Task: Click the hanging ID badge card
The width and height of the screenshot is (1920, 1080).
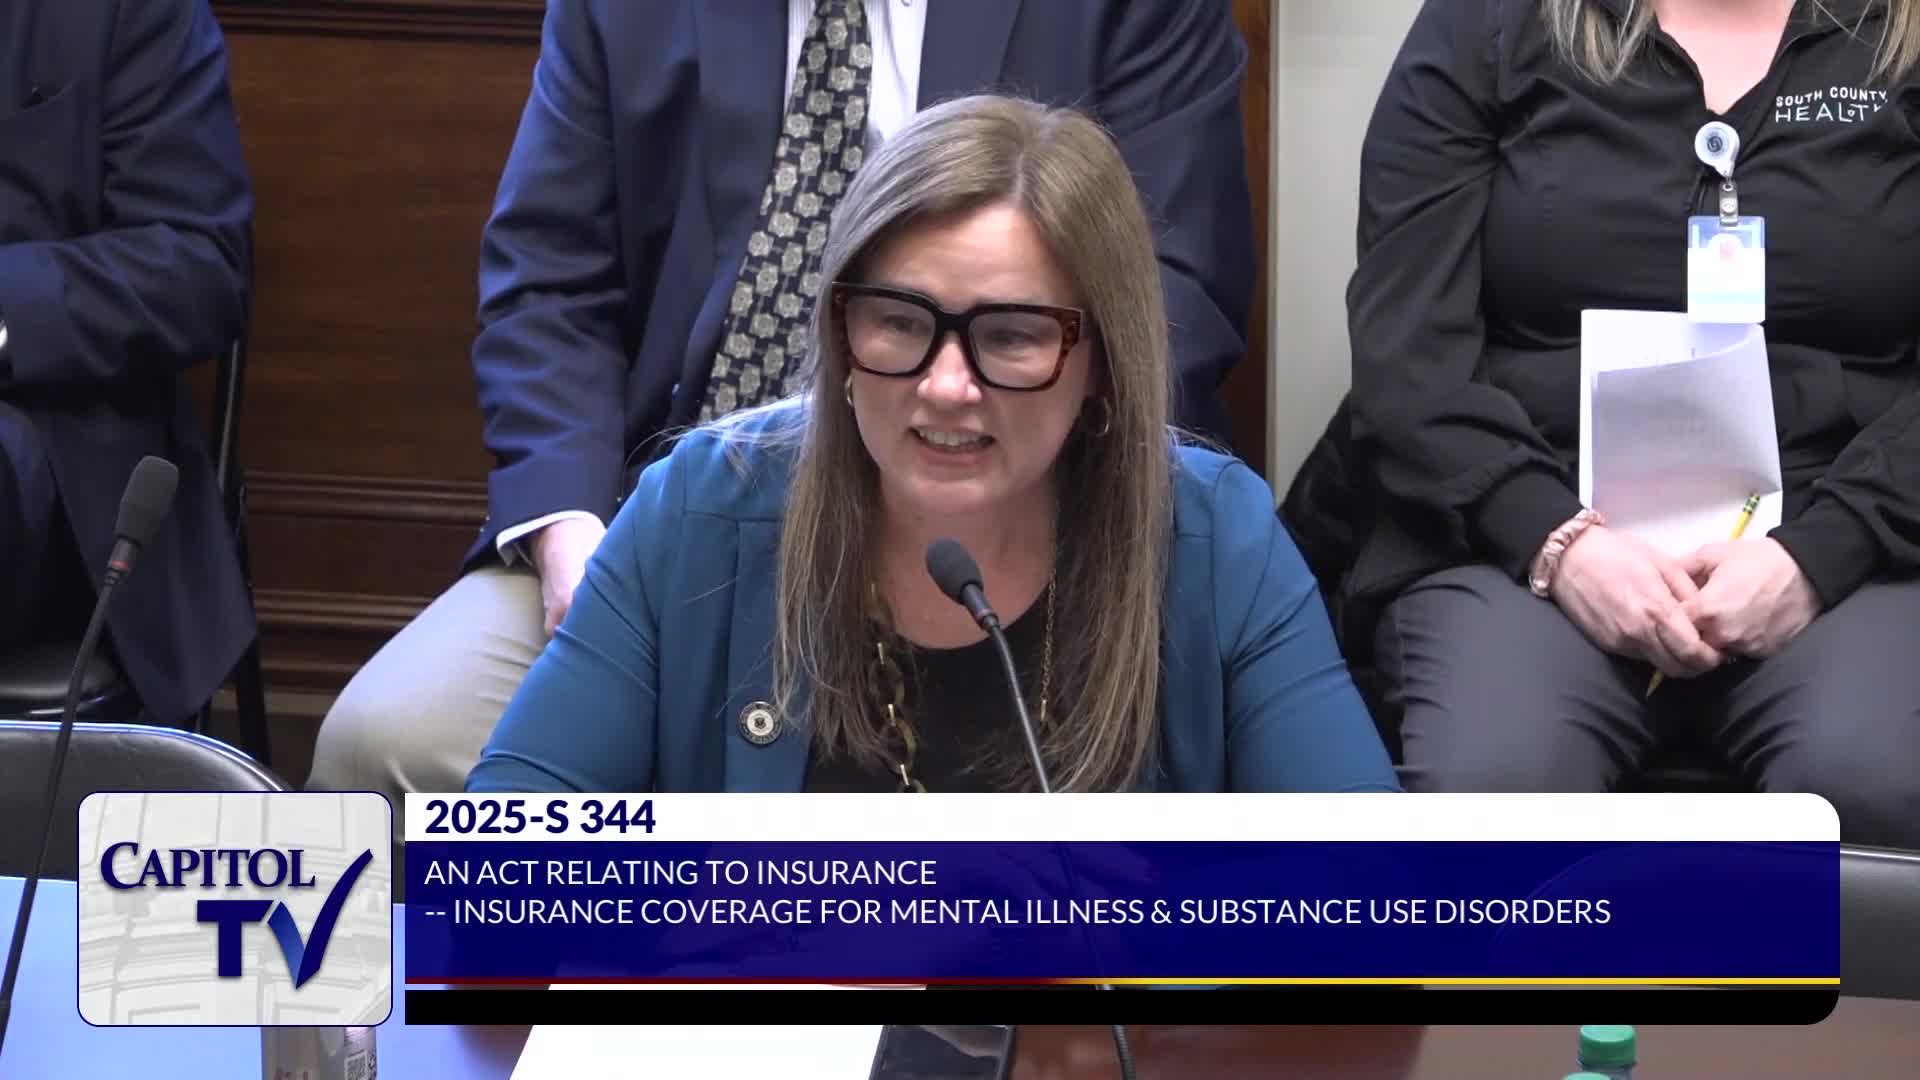Action: (1725, 268)
